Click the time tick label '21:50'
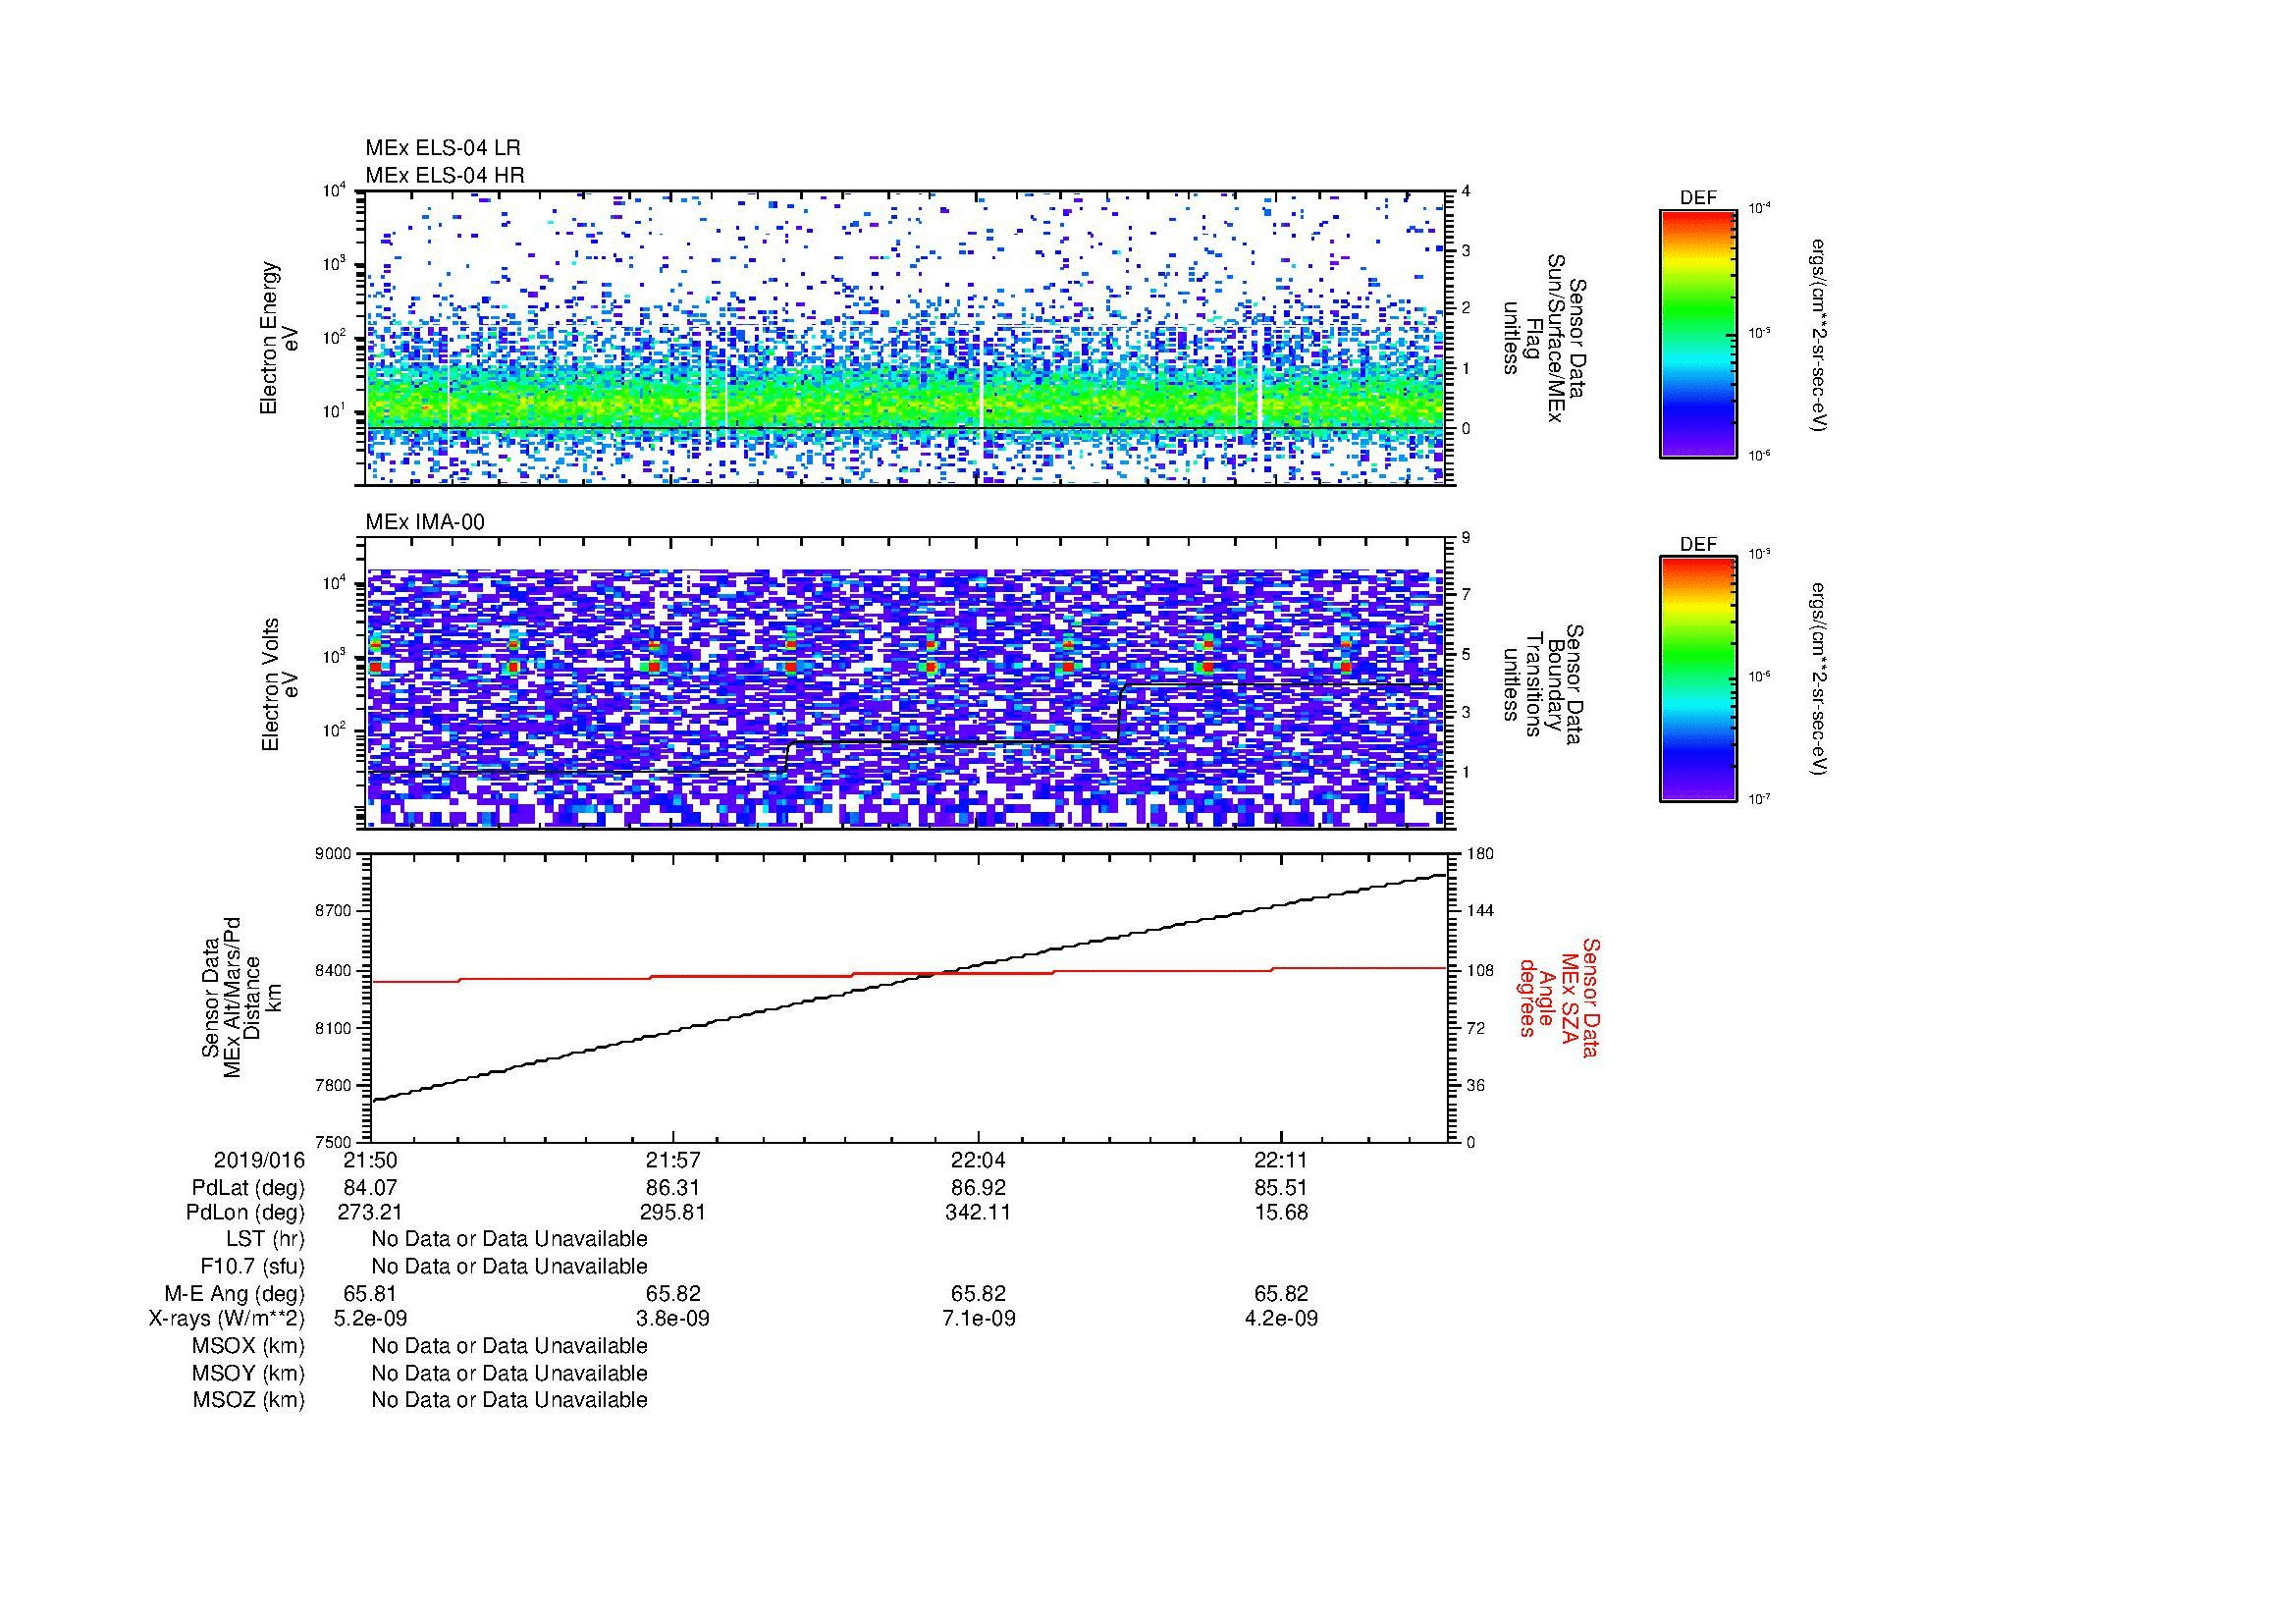The width and height of the screenshot is (2296, 1623). click(x=370, y=1160)
